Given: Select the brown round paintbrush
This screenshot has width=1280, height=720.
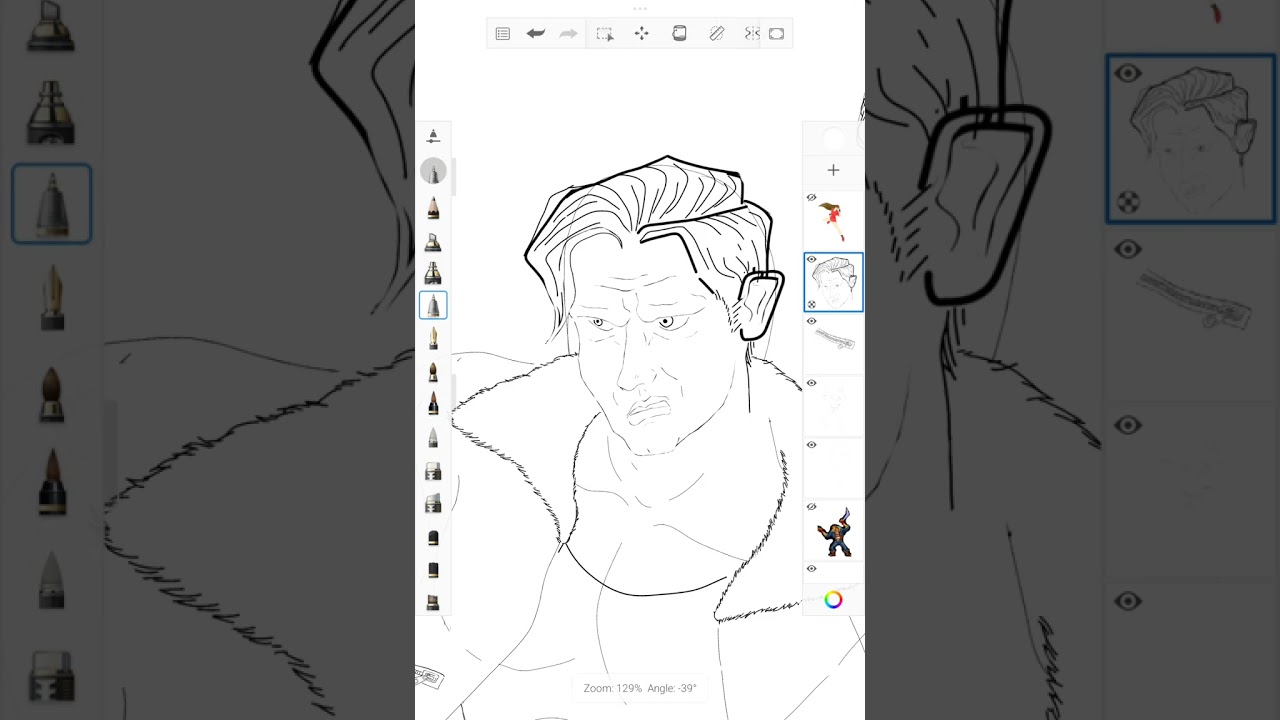Looking at the screenshot, I should [433, 371].
